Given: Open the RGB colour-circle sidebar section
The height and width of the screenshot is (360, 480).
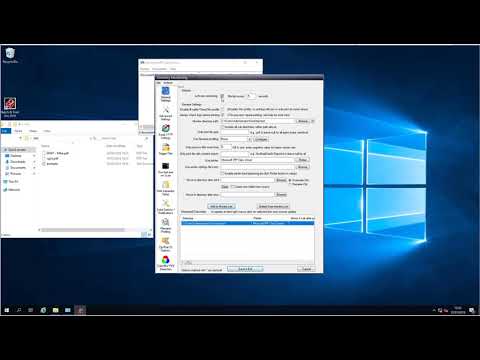Looking at the screenshot, I should 166,263.
